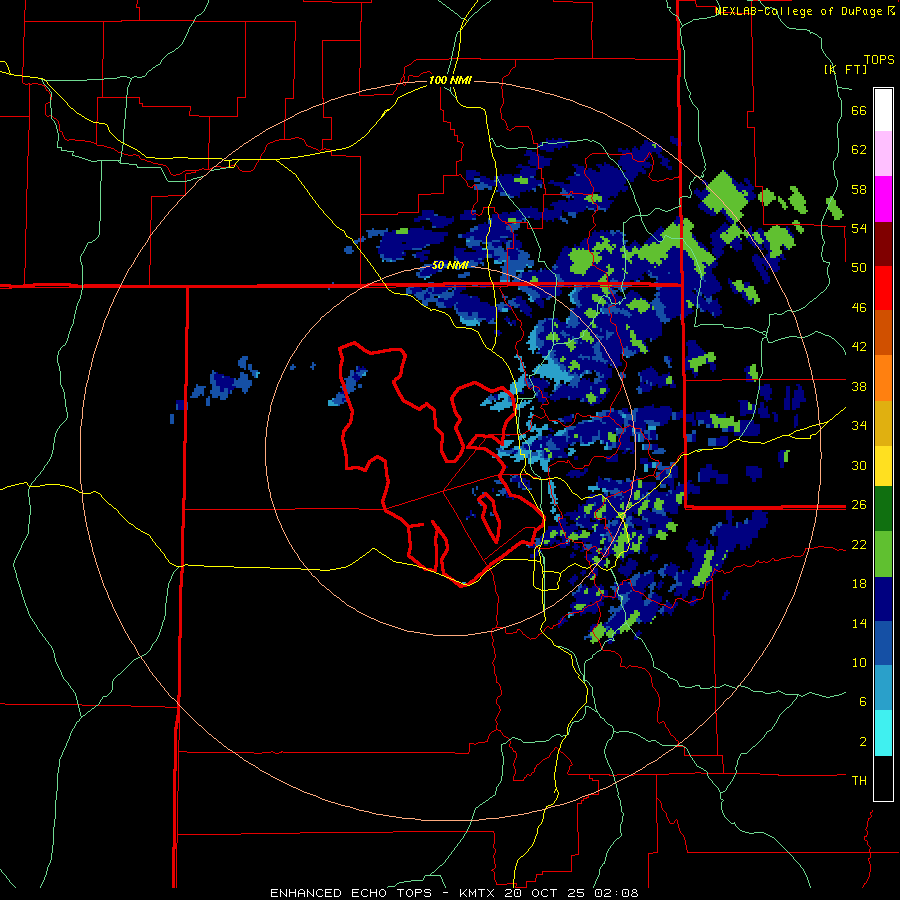Click the 22 value on the scale
Viewport: 900px width, 900px height.
[859, 545]
